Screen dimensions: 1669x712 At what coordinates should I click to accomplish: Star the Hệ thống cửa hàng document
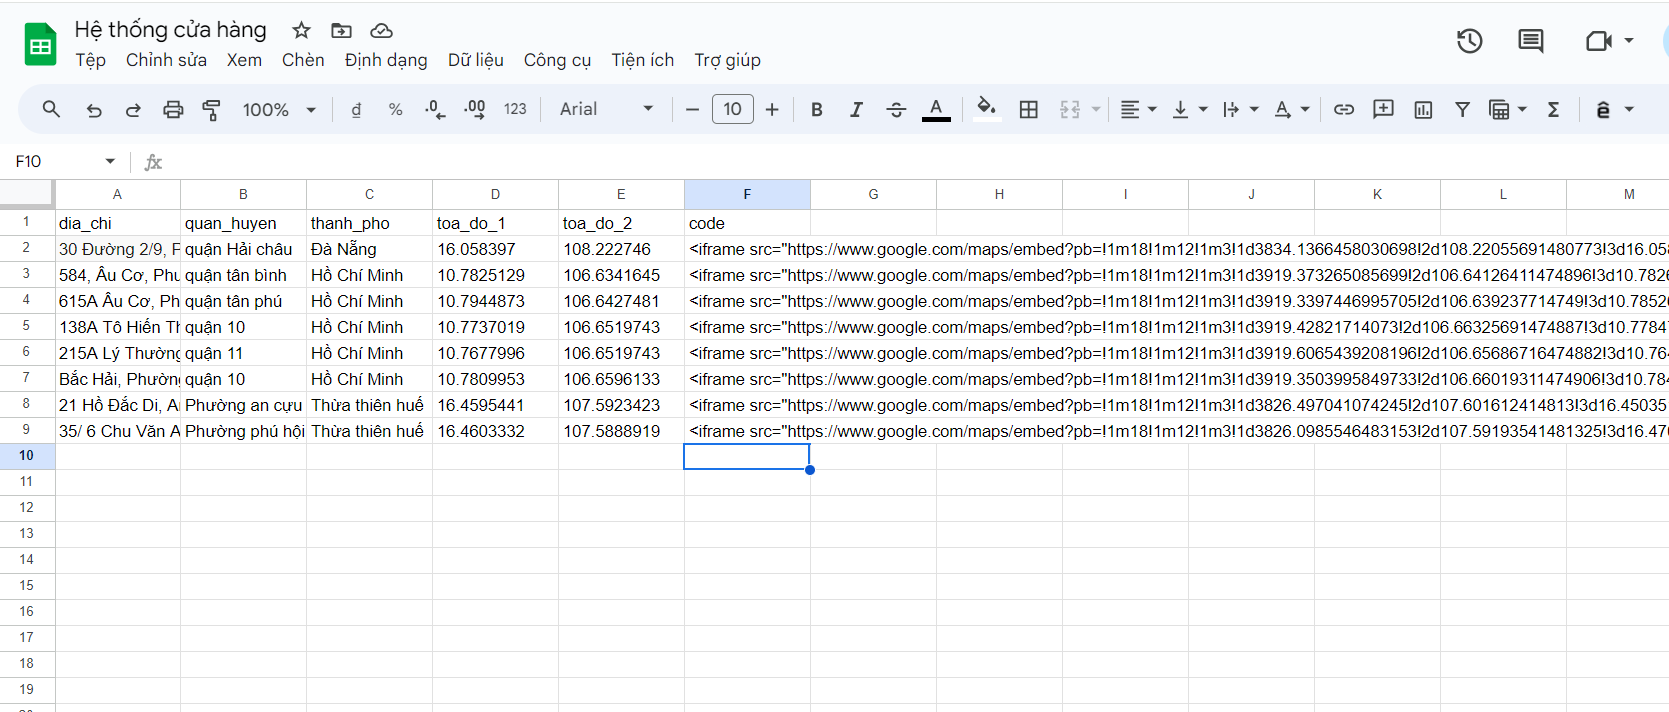301,30
